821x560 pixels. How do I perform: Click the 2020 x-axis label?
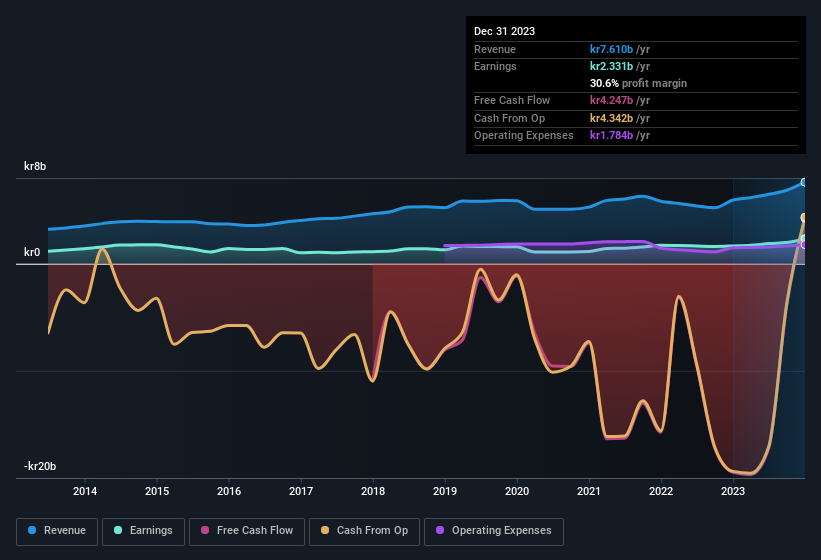coord(517,491)
